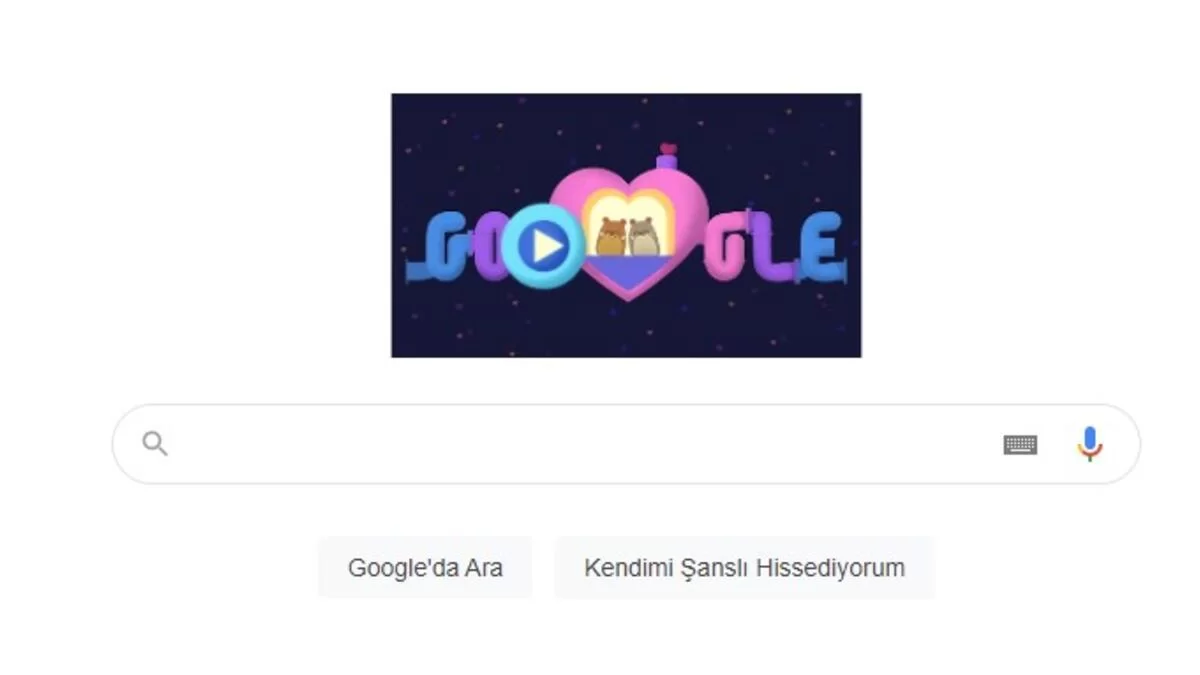Click the pink G right of heart

point(727,247)
